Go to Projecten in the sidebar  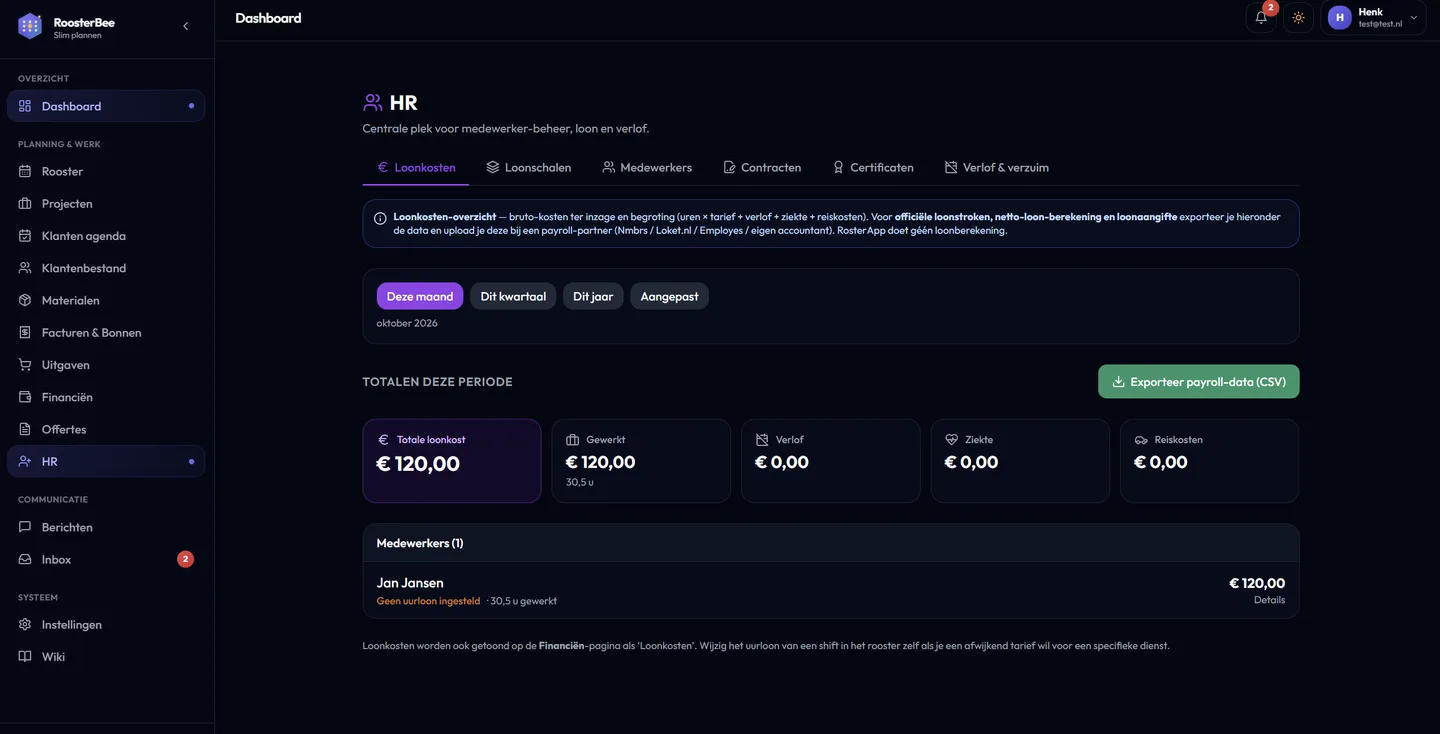pyautogui.click(x=106, y=203)
